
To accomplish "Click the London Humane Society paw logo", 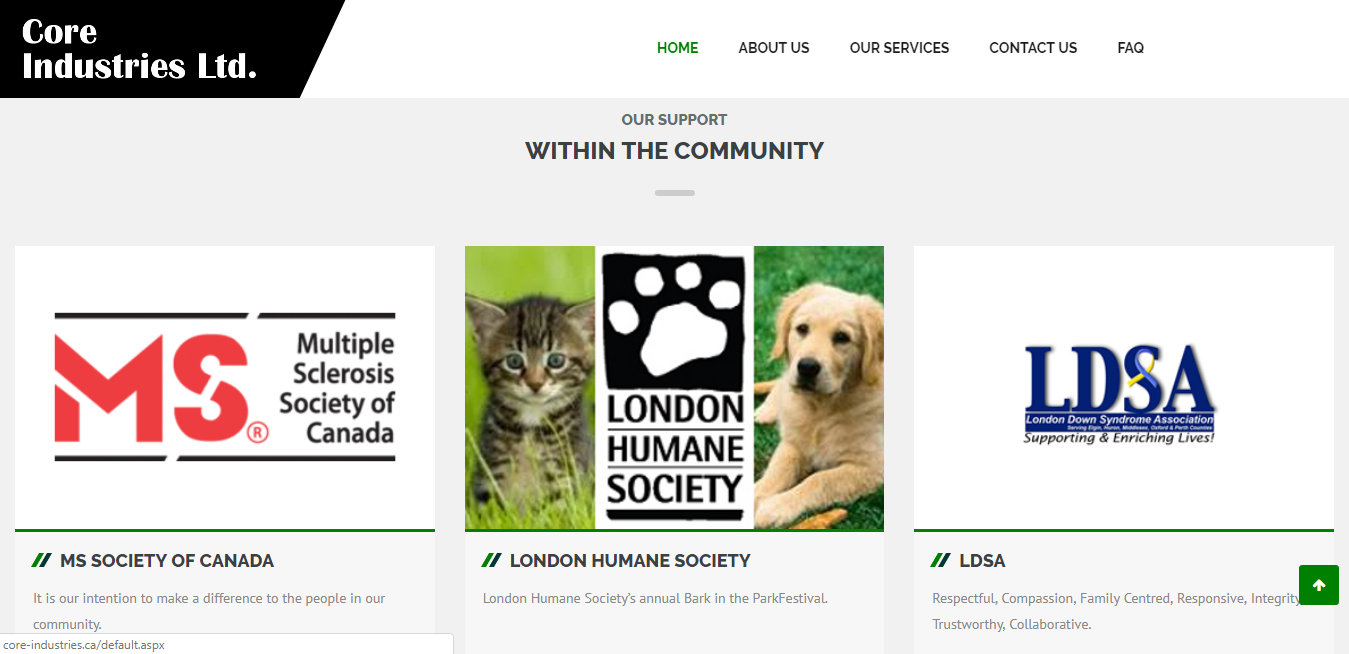I will [675, 388].
